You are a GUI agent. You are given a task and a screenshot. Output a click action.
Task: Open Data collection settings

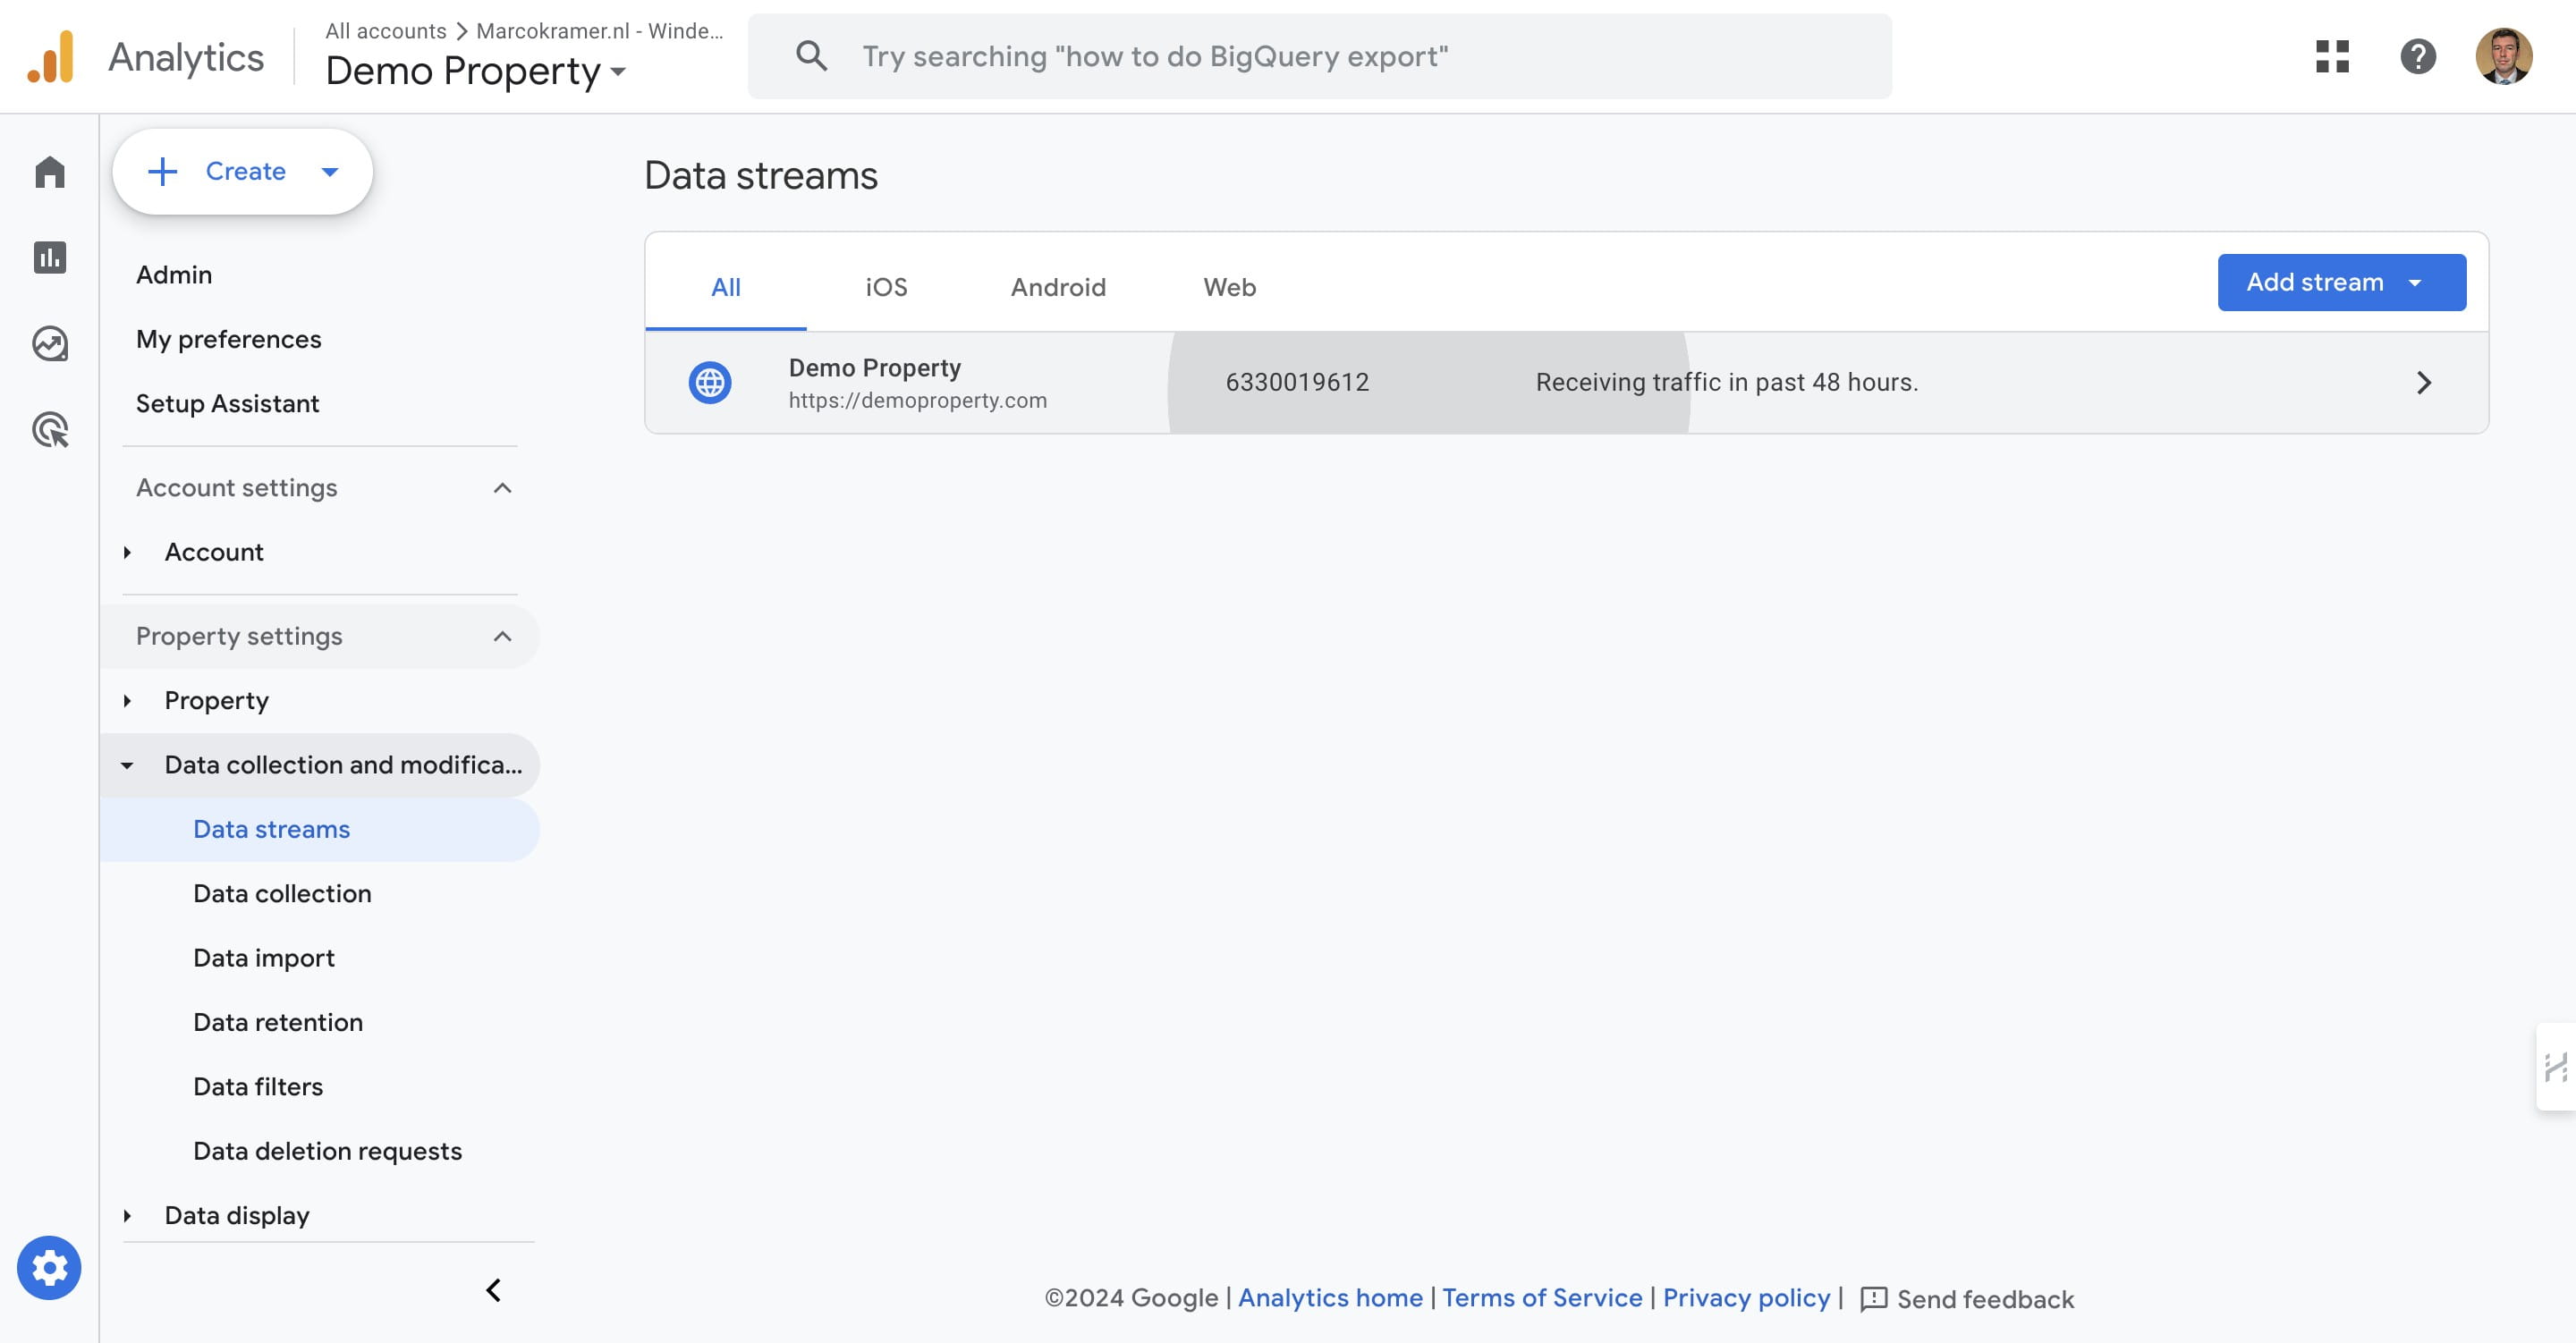(282, 893)
